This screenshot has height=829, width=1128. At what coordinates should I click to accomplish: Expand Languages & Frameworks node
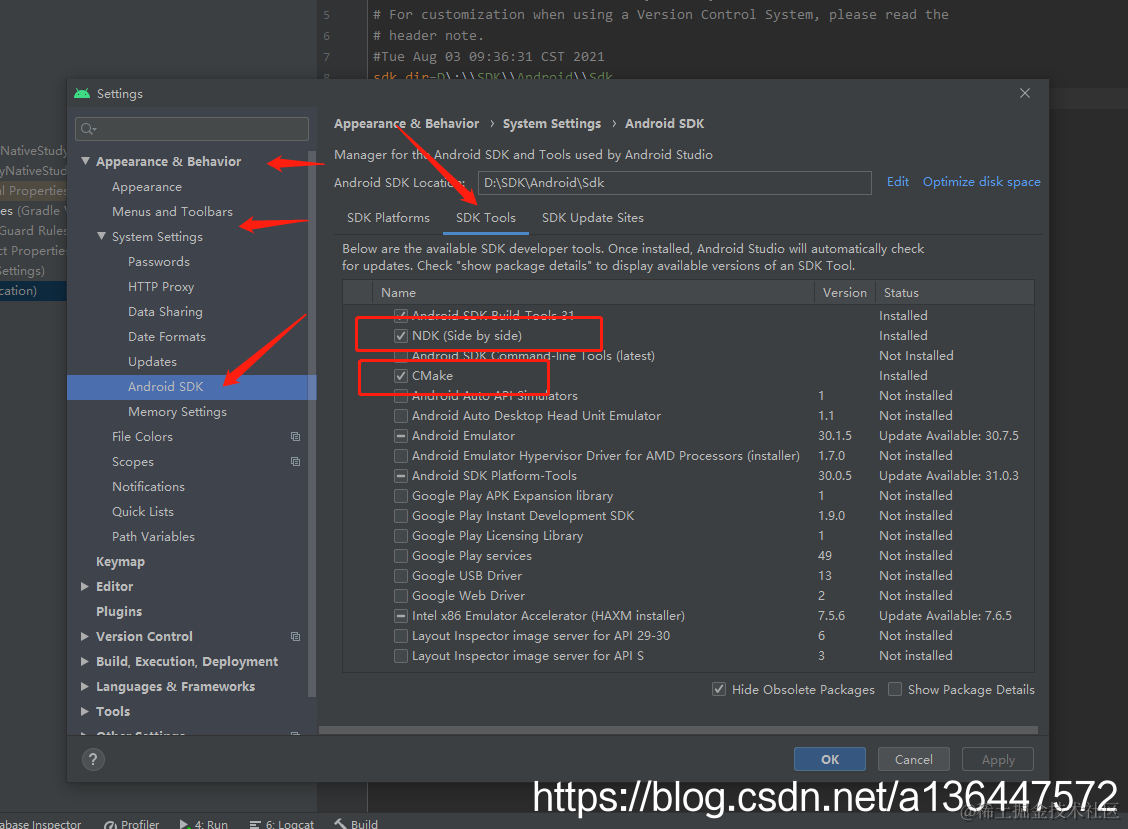[85, 687]
